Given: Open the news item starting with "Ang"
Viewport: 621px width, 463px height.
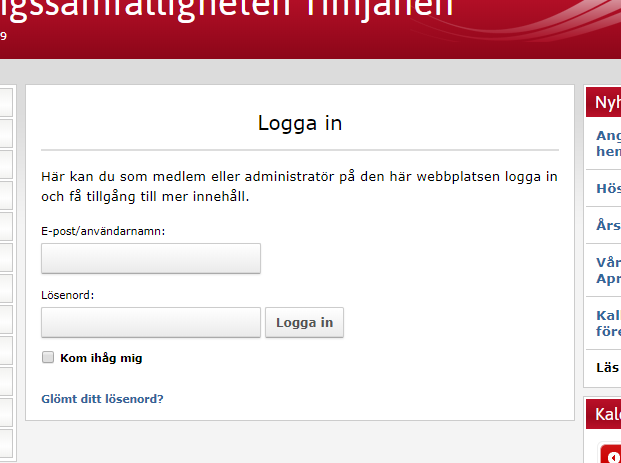Looking at the screenshot, I should (608, 143).
